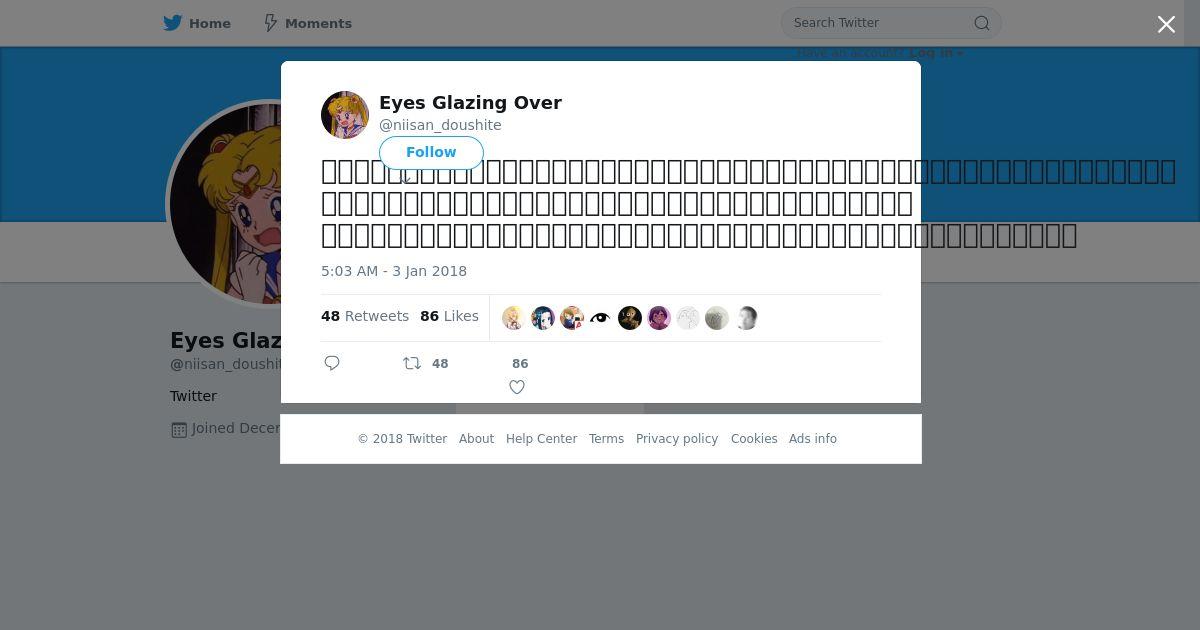Select the purple-haired liker avatar
1200x630 pixels.
(659, 318)
